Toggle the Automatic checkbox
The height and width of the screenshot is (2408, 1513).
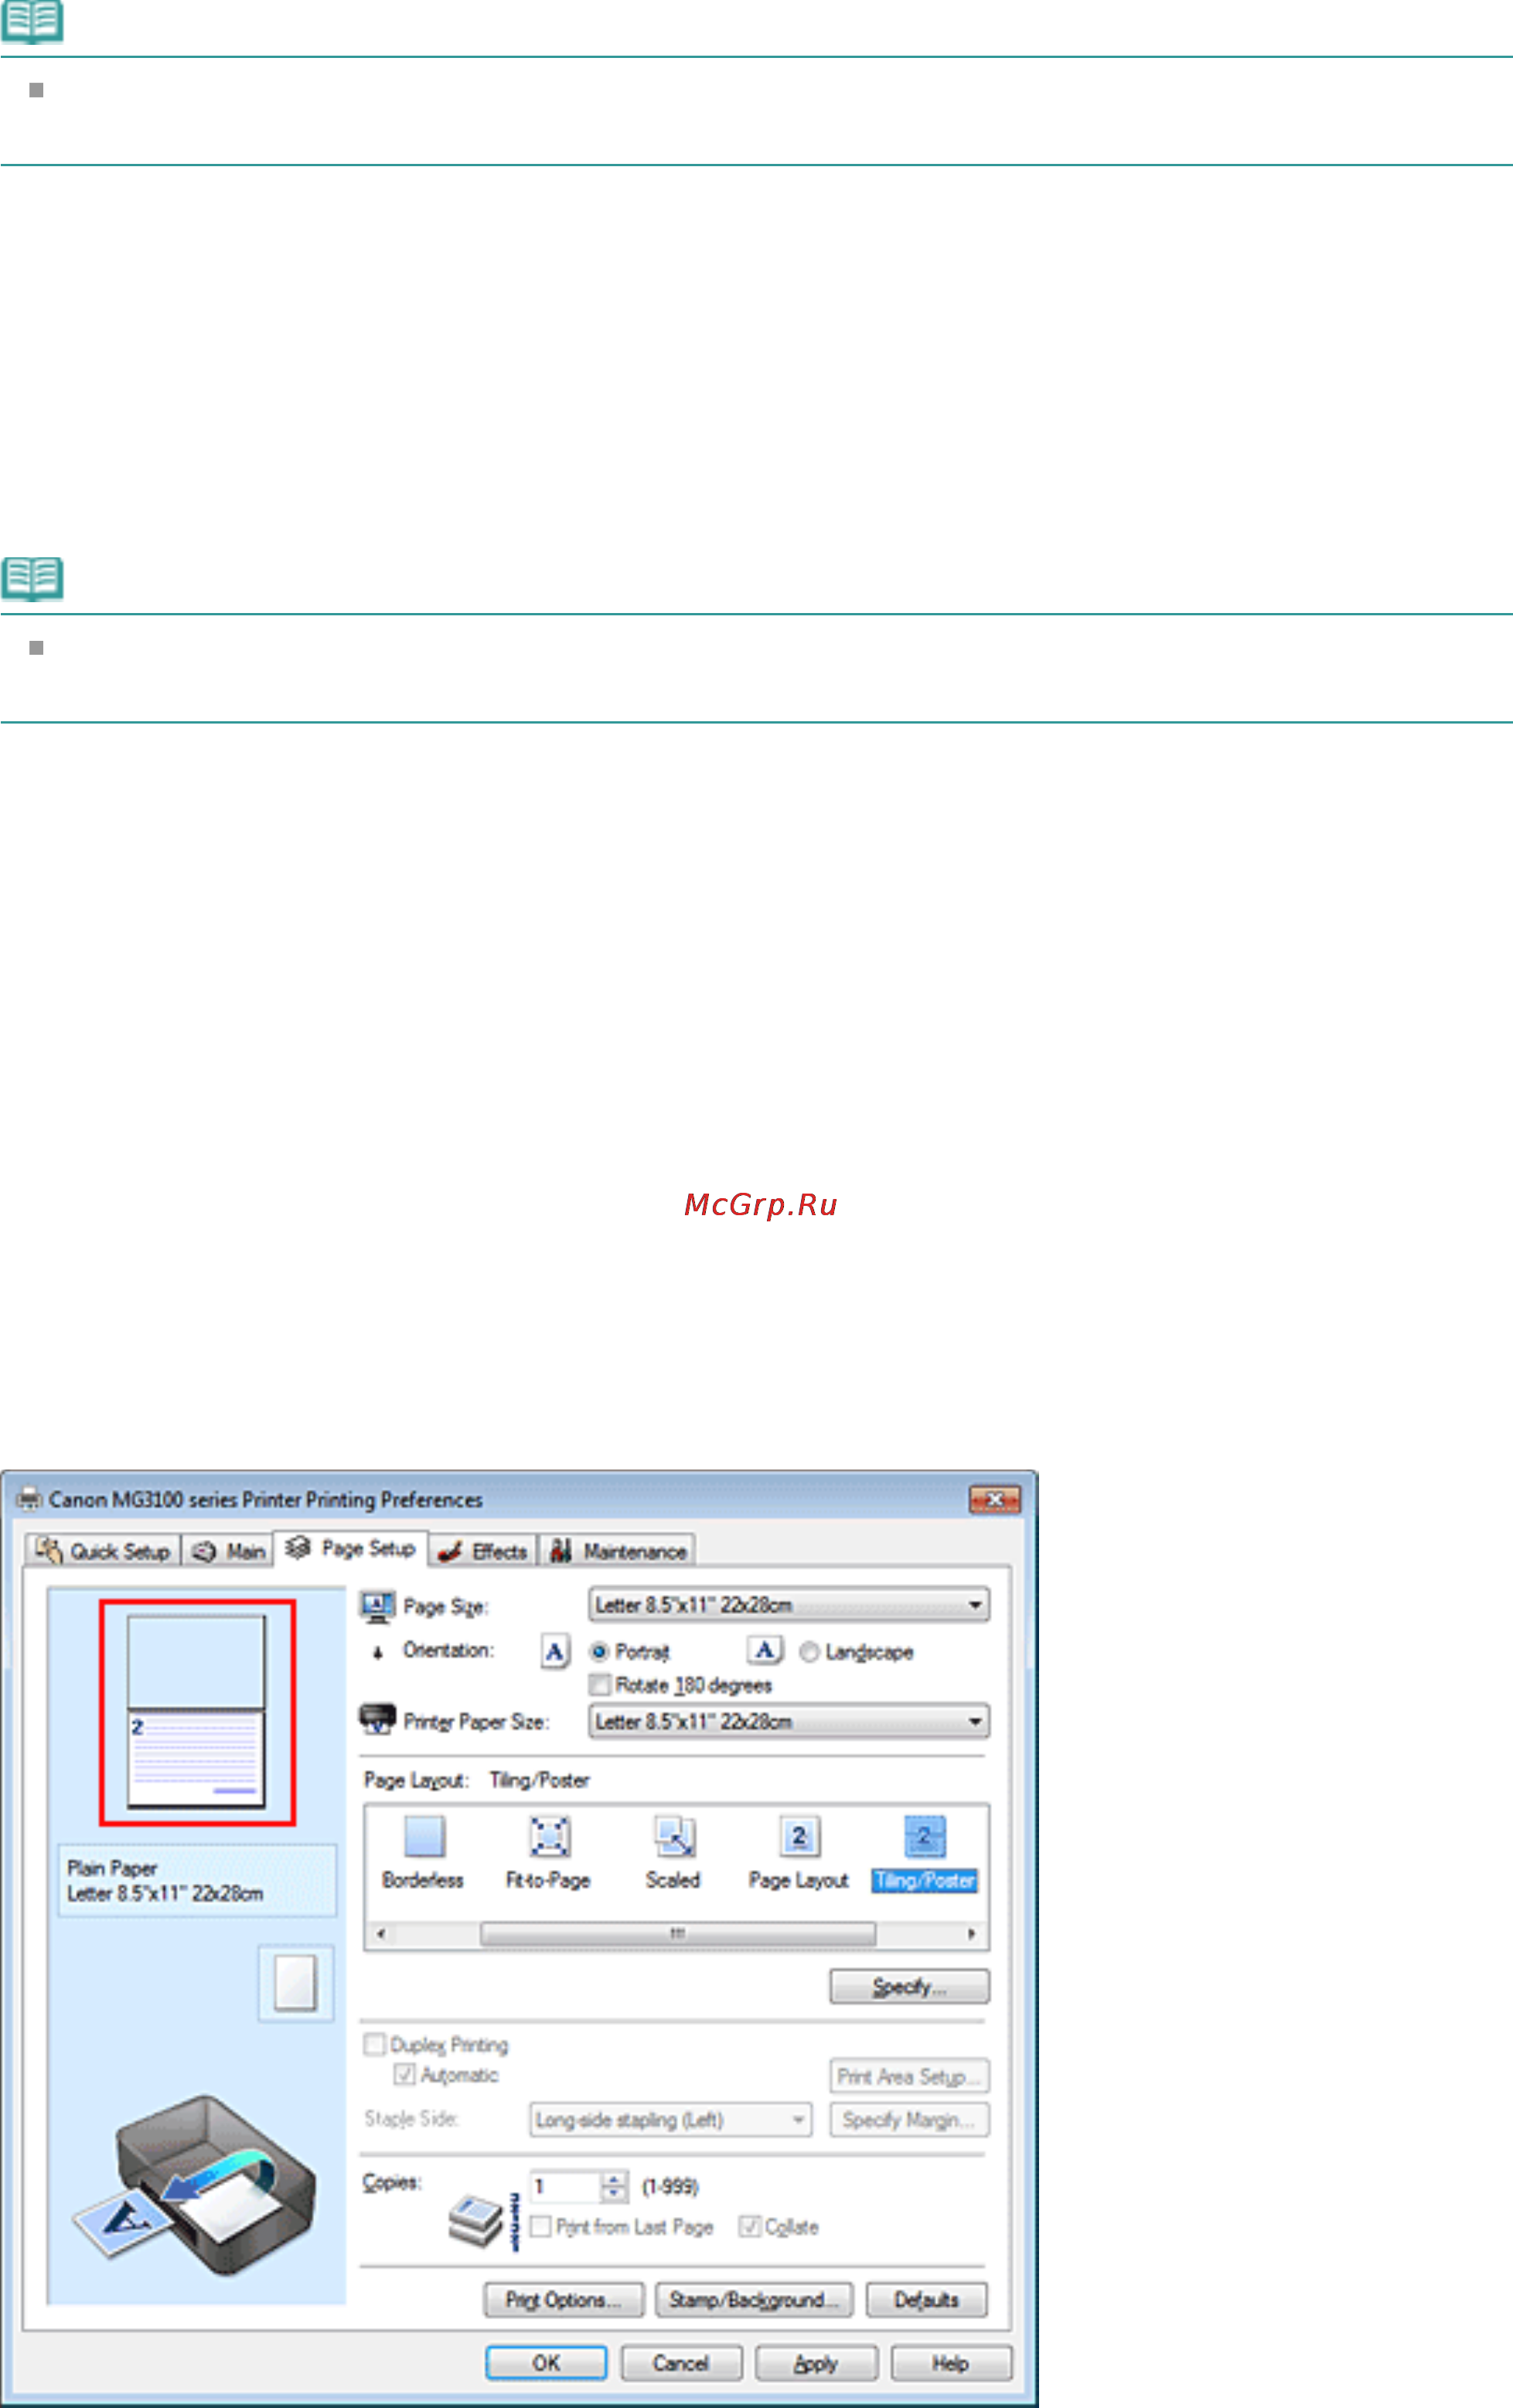(x=404, y=2074)
